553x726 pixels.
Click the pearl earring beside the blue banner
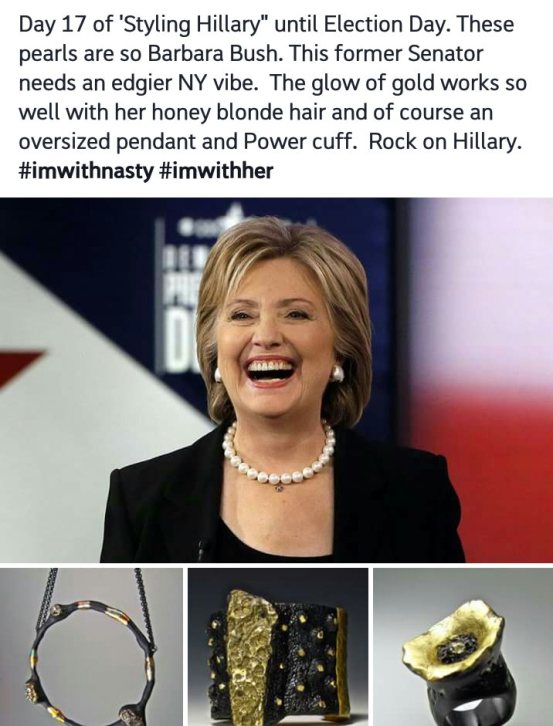[218, 374]
